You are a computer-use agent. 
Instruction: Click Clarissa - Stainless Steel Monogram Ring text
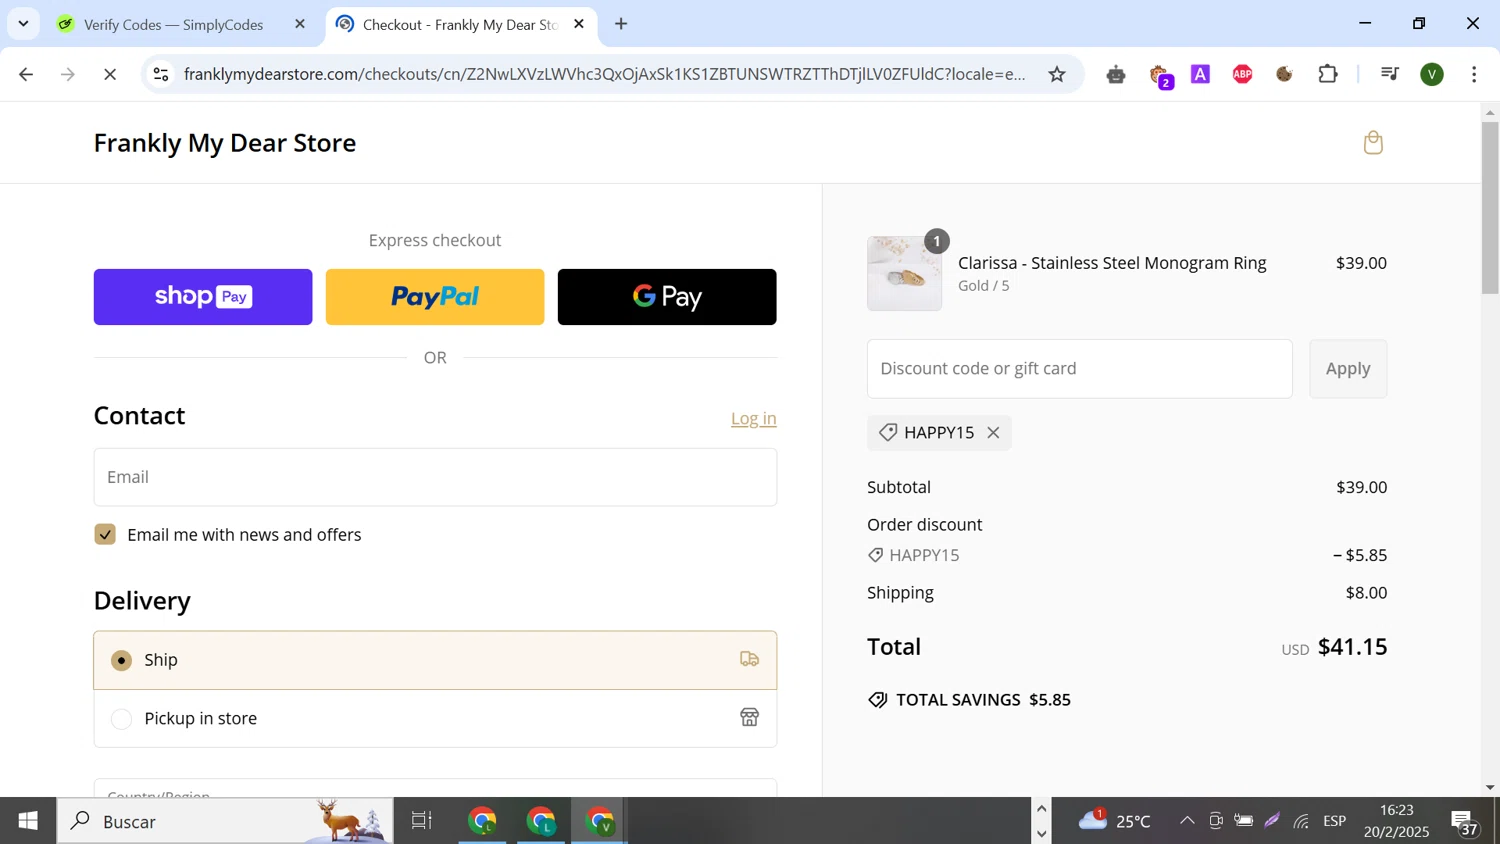pyautogui.click(x=1112, y=263)
